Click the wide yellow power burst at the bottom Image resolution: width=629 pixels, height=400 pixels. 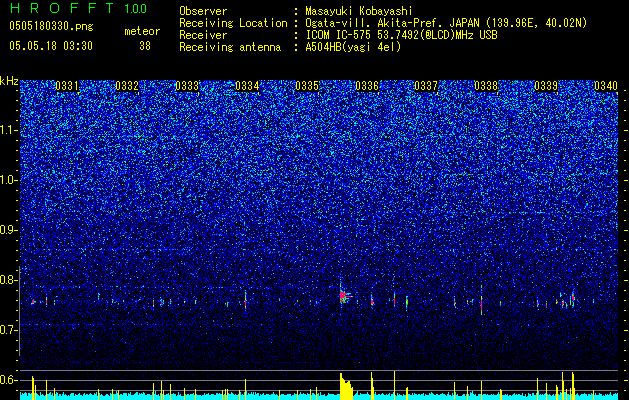pyautogui.click(x=346, y=387)
